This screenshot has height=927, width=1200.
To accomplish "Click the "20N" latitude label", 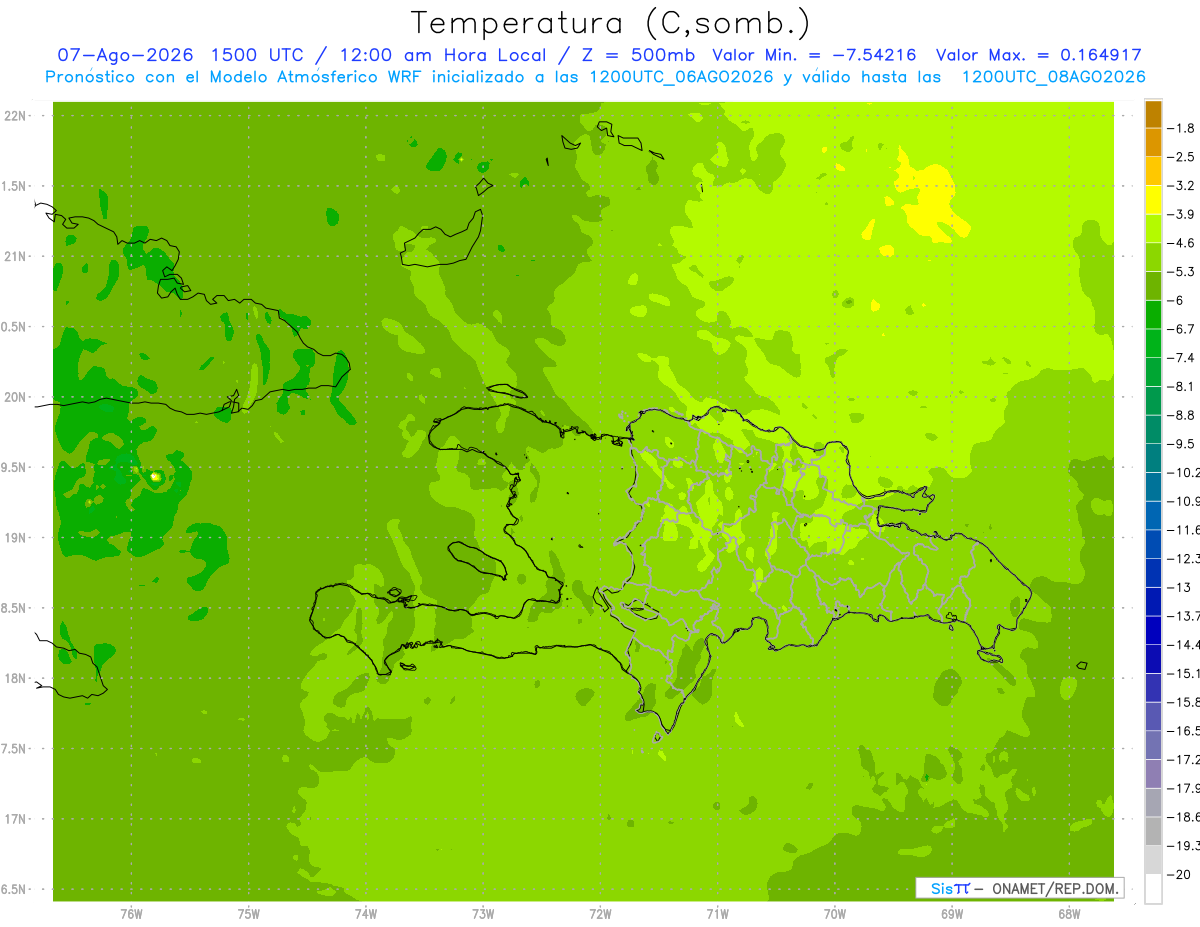I will point(16,397).
